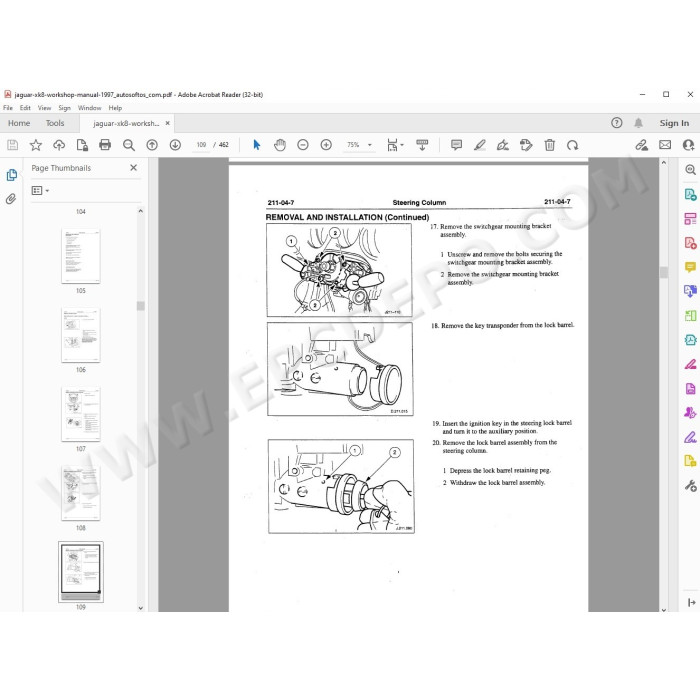Click the document scroll up arrow

pos(664,163)
